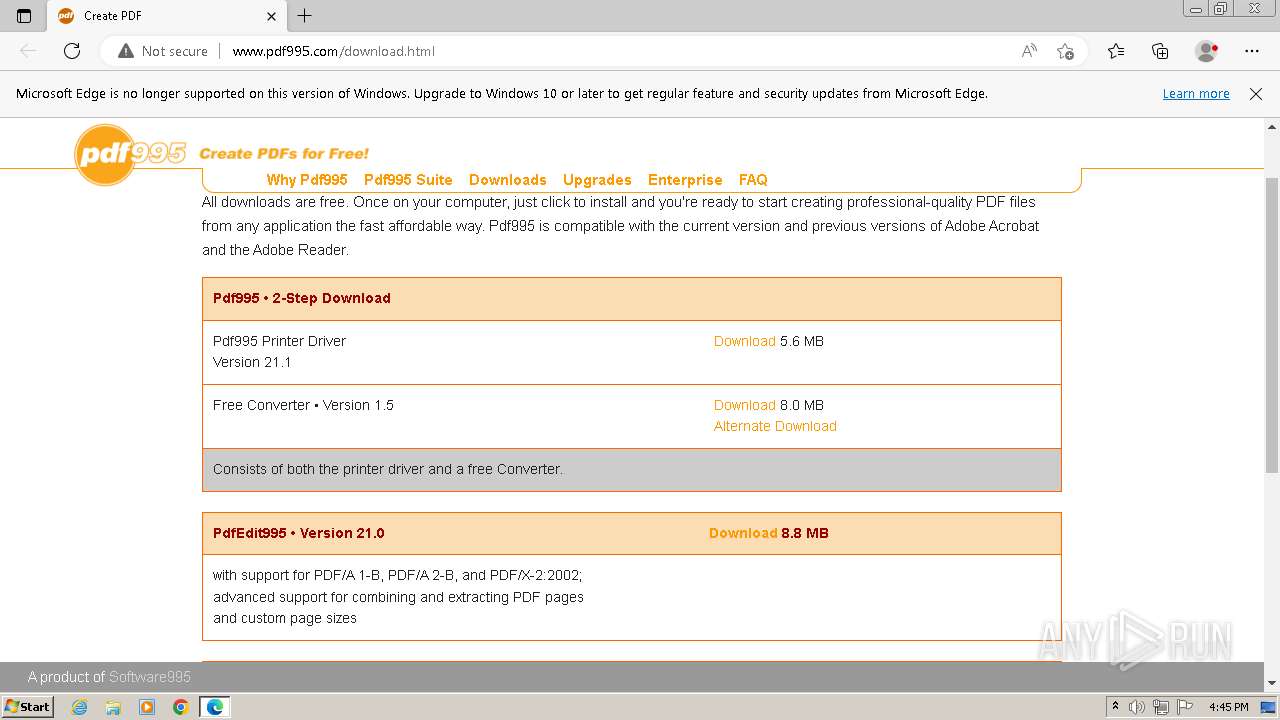This screenshot has height=720, width=1280.
Task: Add page to favorites star icon
Action: pos(1065,51)
